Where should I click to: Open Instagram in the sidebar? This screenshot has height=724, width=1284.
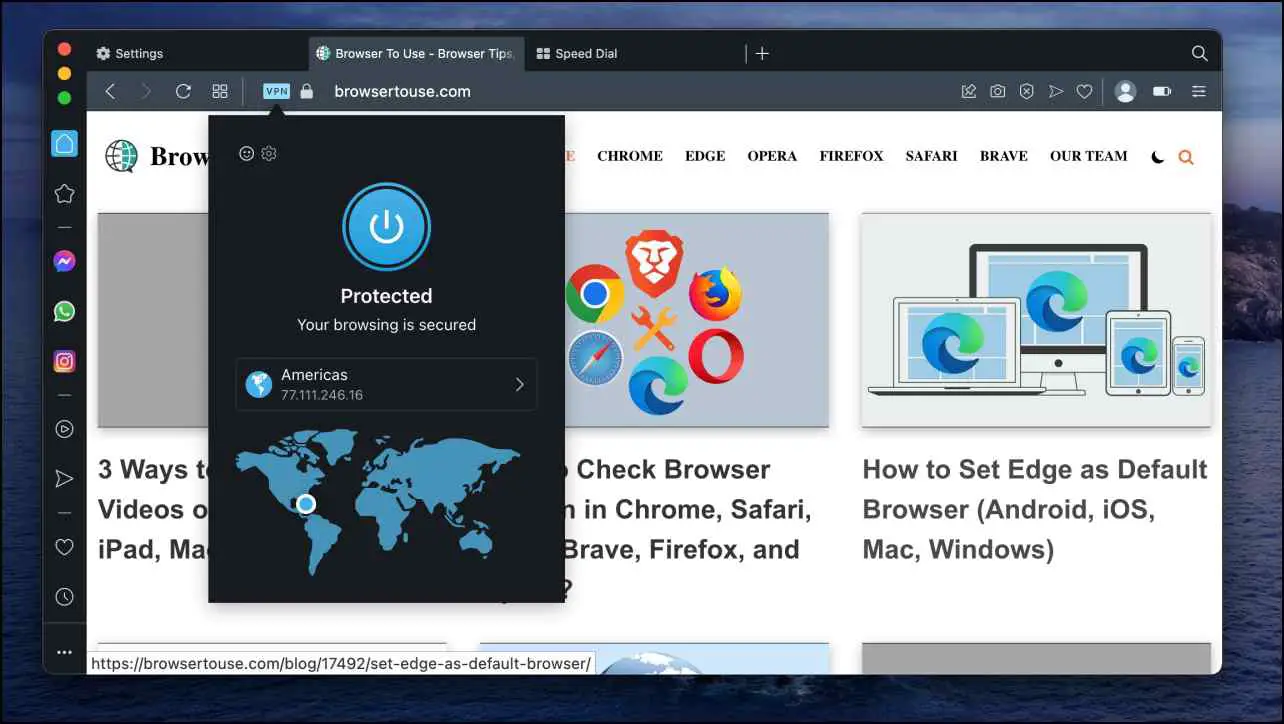pos(64,362)
